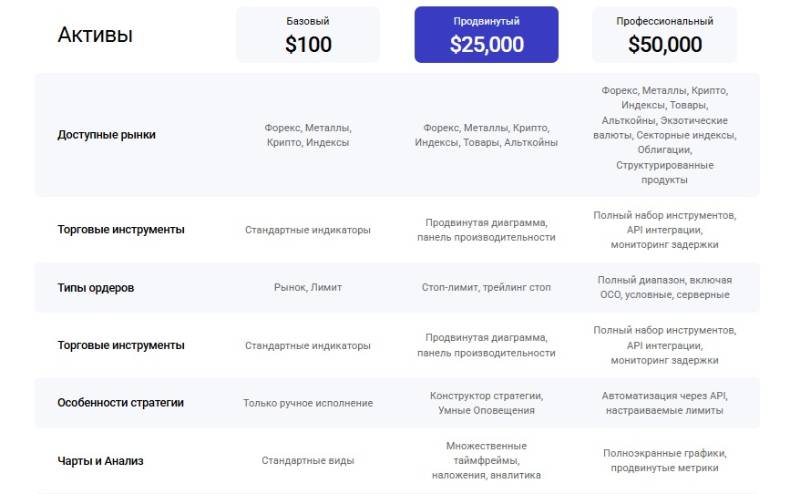
Task: Click the Активы heading
Action: click(96, 35)
